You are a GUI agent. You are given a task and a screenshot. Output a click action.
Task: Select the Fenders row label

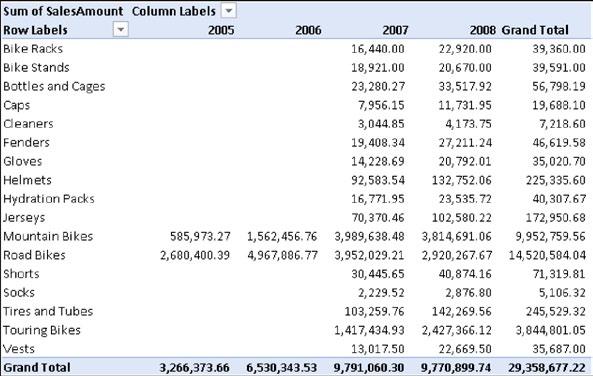pos(26,143)
